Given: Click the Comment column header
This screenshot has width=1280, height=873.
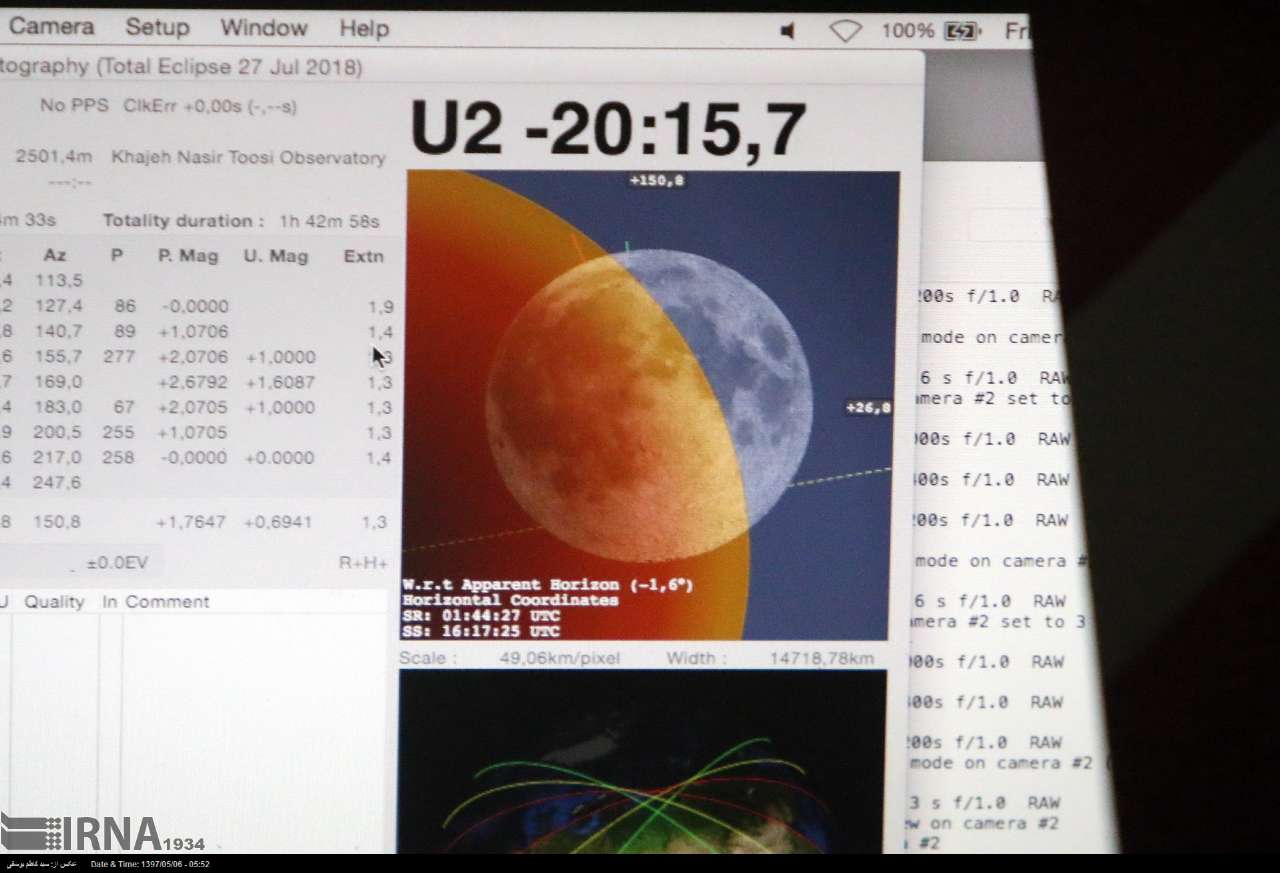Looking at the screenshot, I should pyautogui.click(x=167, y=602).
